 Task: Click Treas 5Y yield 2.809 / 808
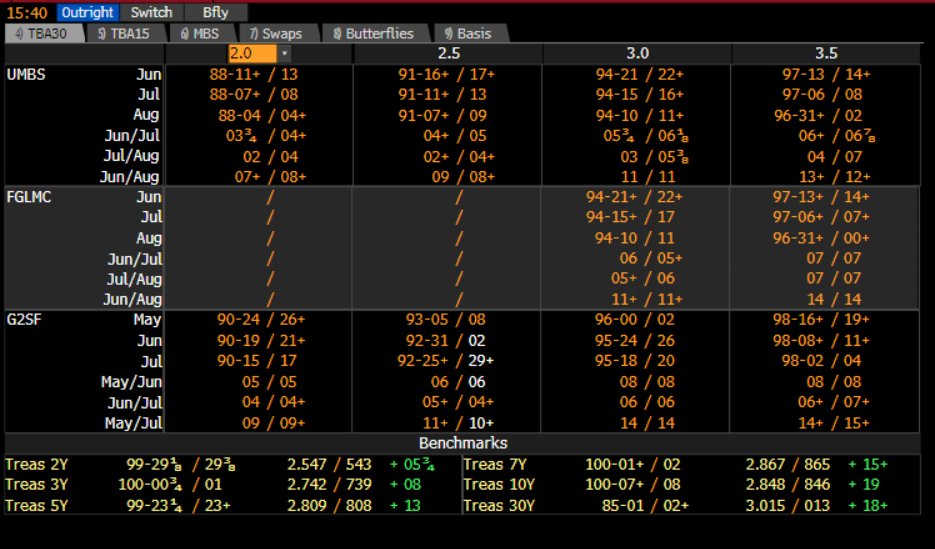point(330,505)
